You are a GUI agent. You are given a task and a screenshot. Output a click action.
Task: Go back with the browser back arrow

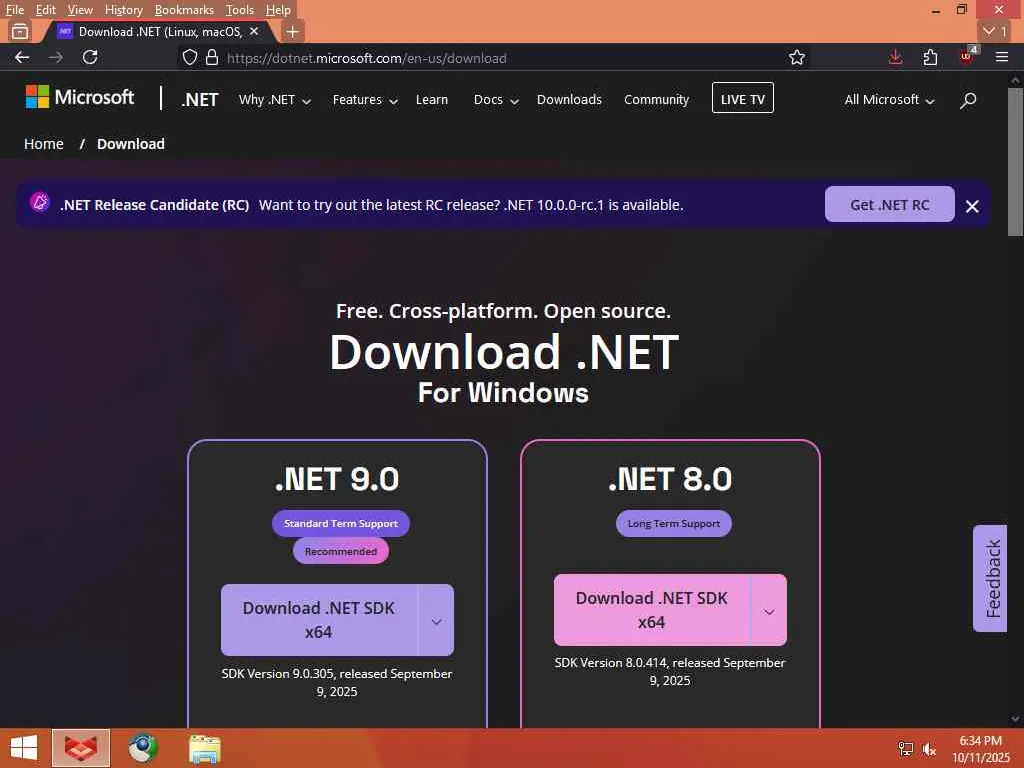click(x=22, y=57)
